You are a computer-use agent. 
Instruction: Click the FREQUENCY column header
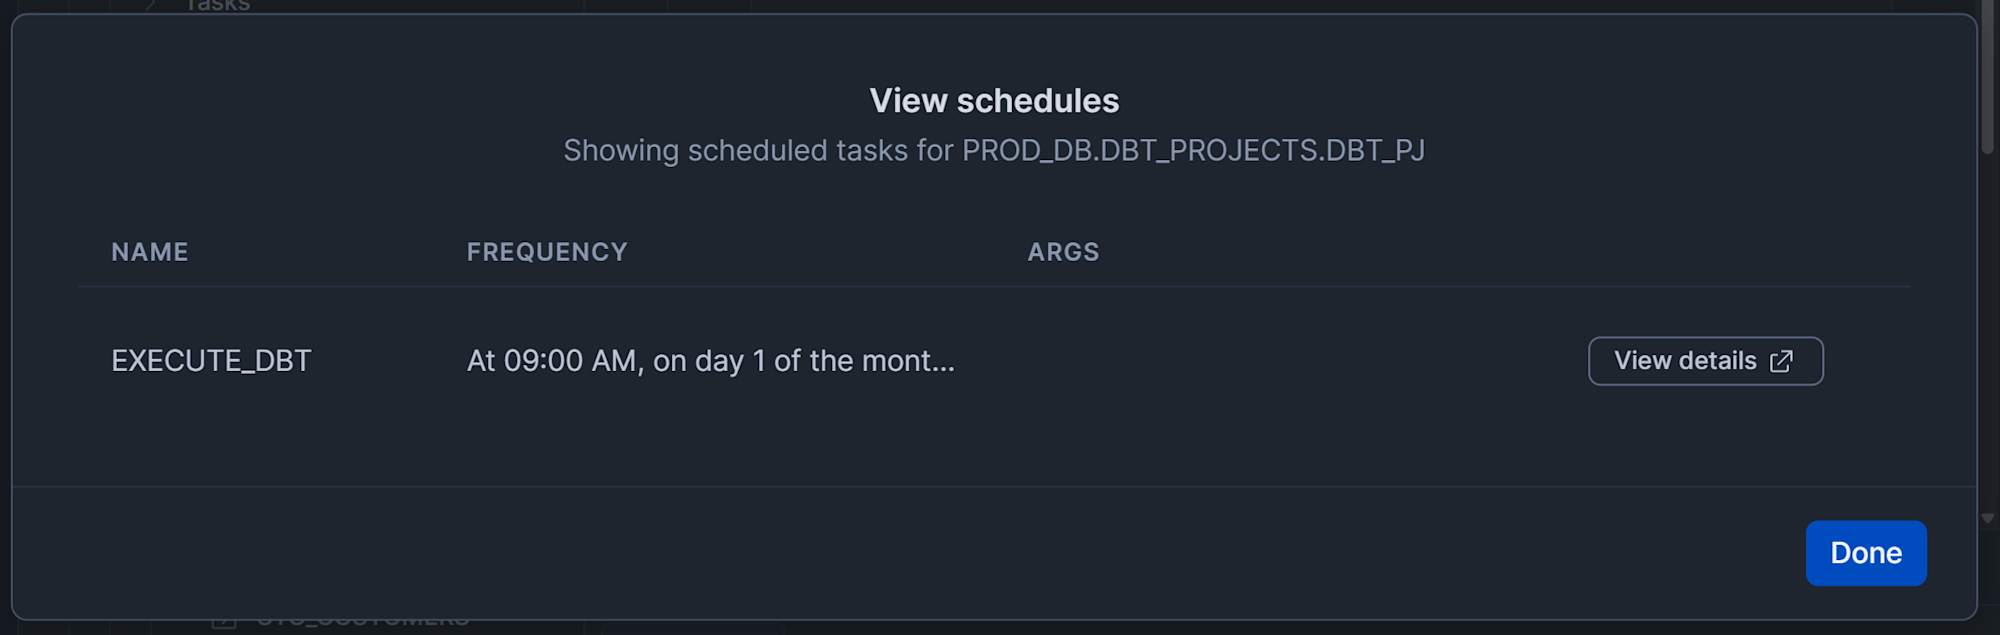click(547, 252)
